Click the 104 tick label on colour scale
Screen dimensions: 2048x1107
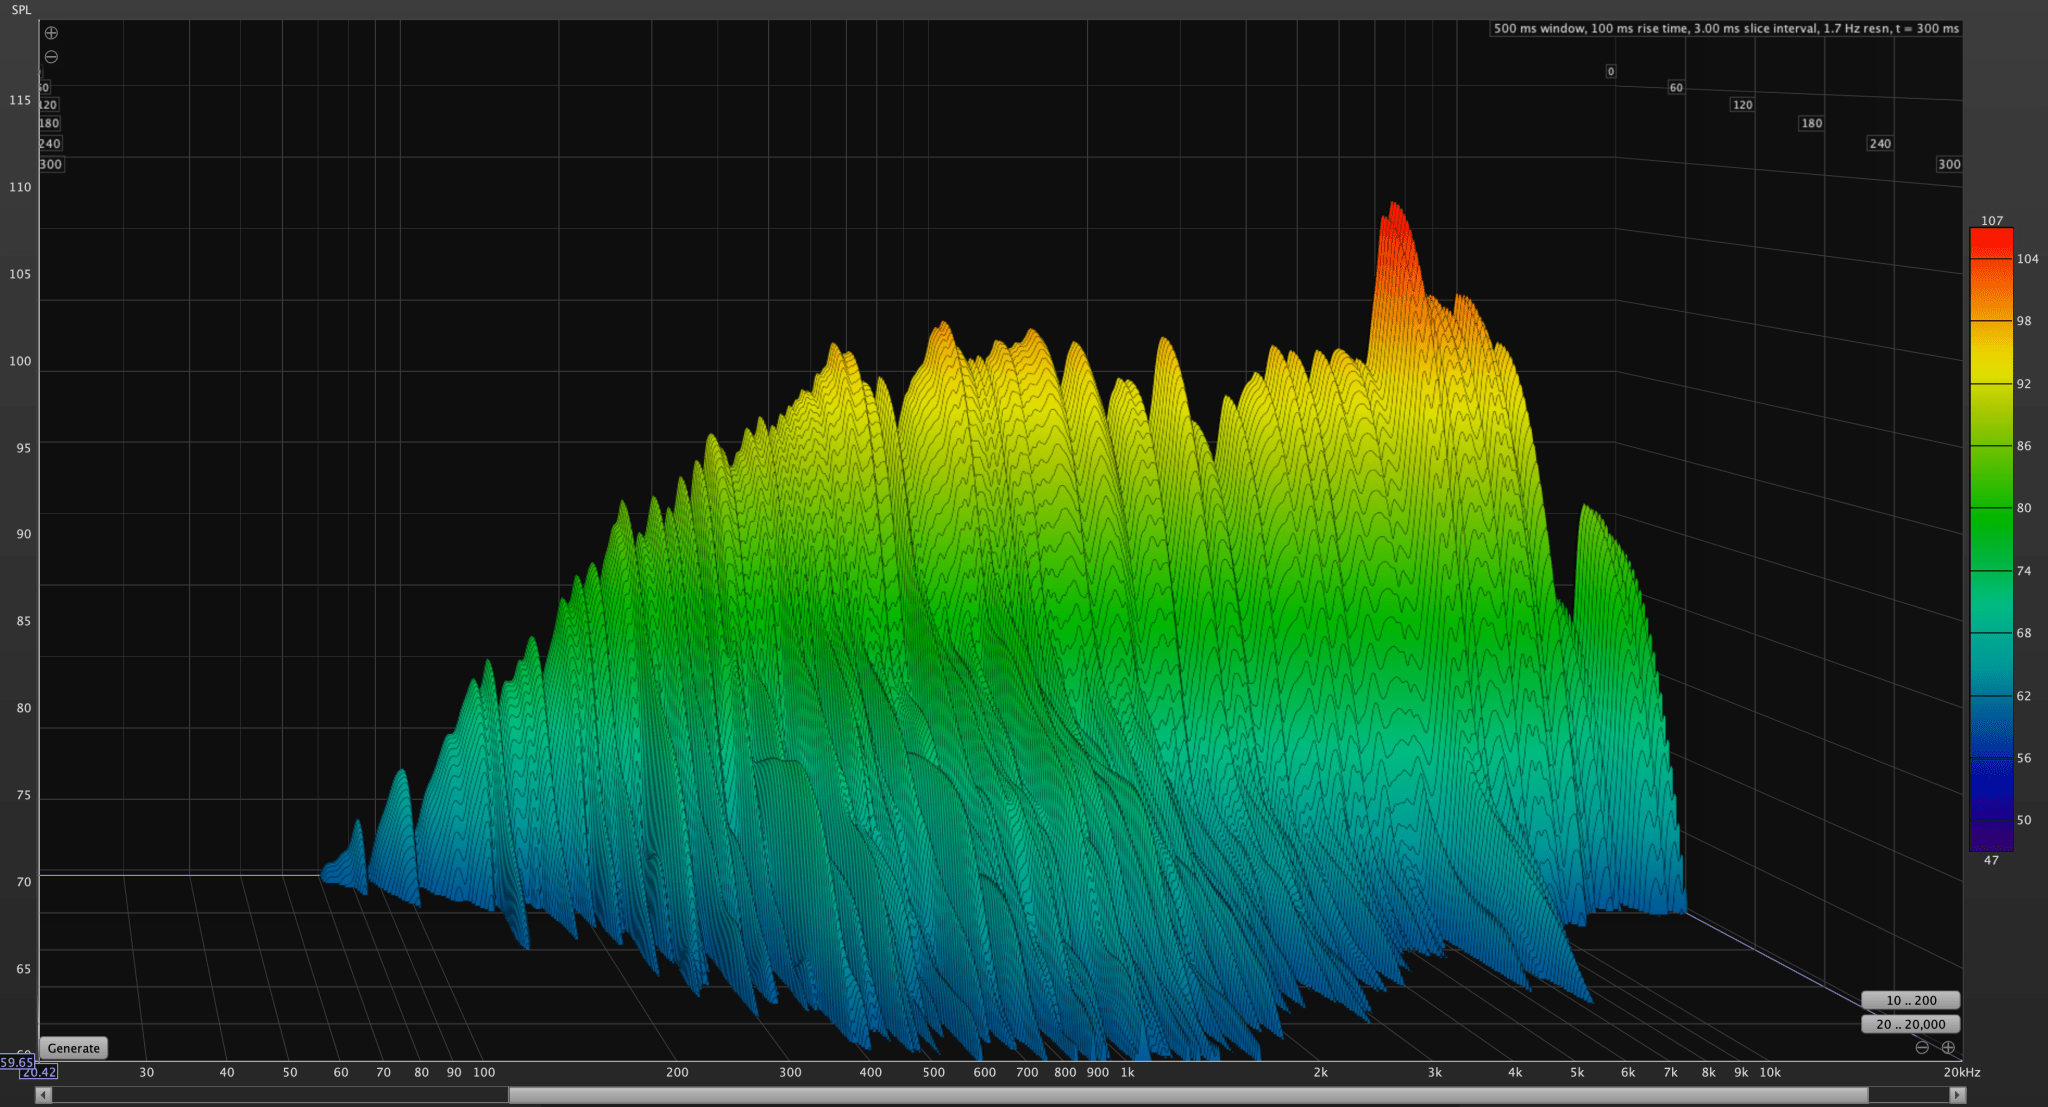[x=2027, y=259]
